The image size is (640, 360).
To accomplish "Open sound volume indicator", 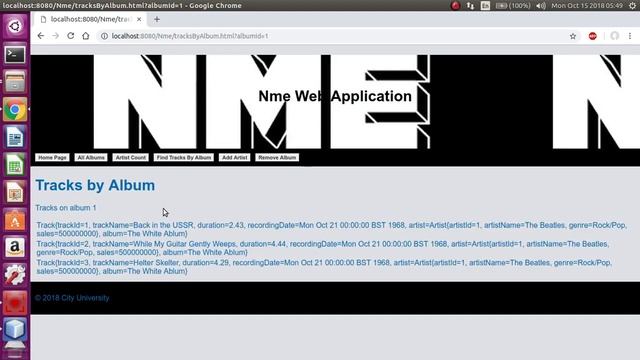I will click(541, 5).
